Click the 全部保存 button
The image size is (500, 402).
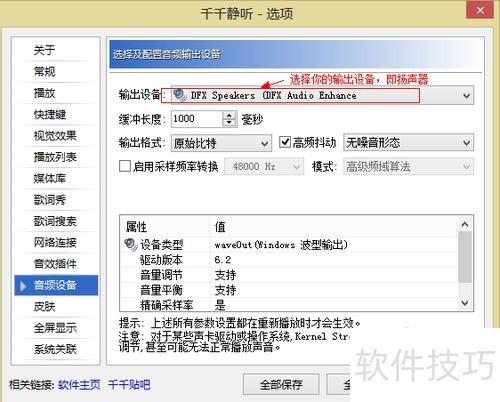[281, 385]
